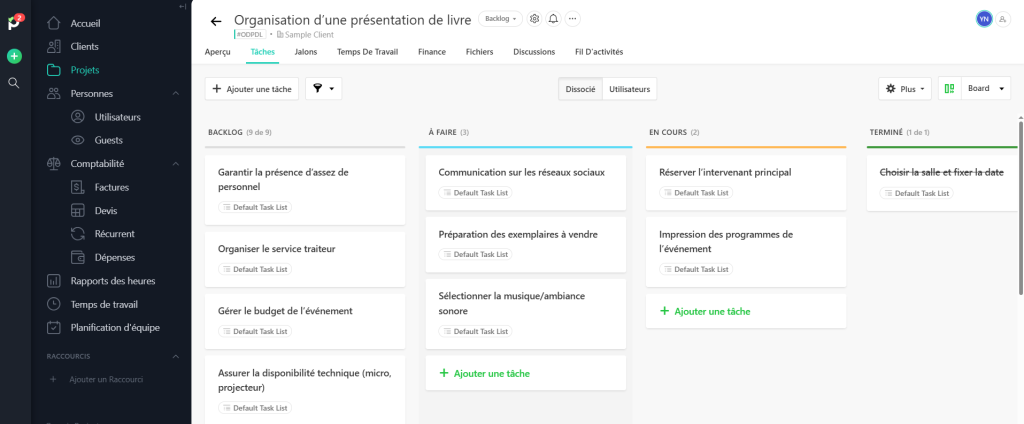Image resolution: width=1024 pixels, height=424 pixels.
Task: Open the Comptabilité menu item
Action: click(x=97, y=163)
